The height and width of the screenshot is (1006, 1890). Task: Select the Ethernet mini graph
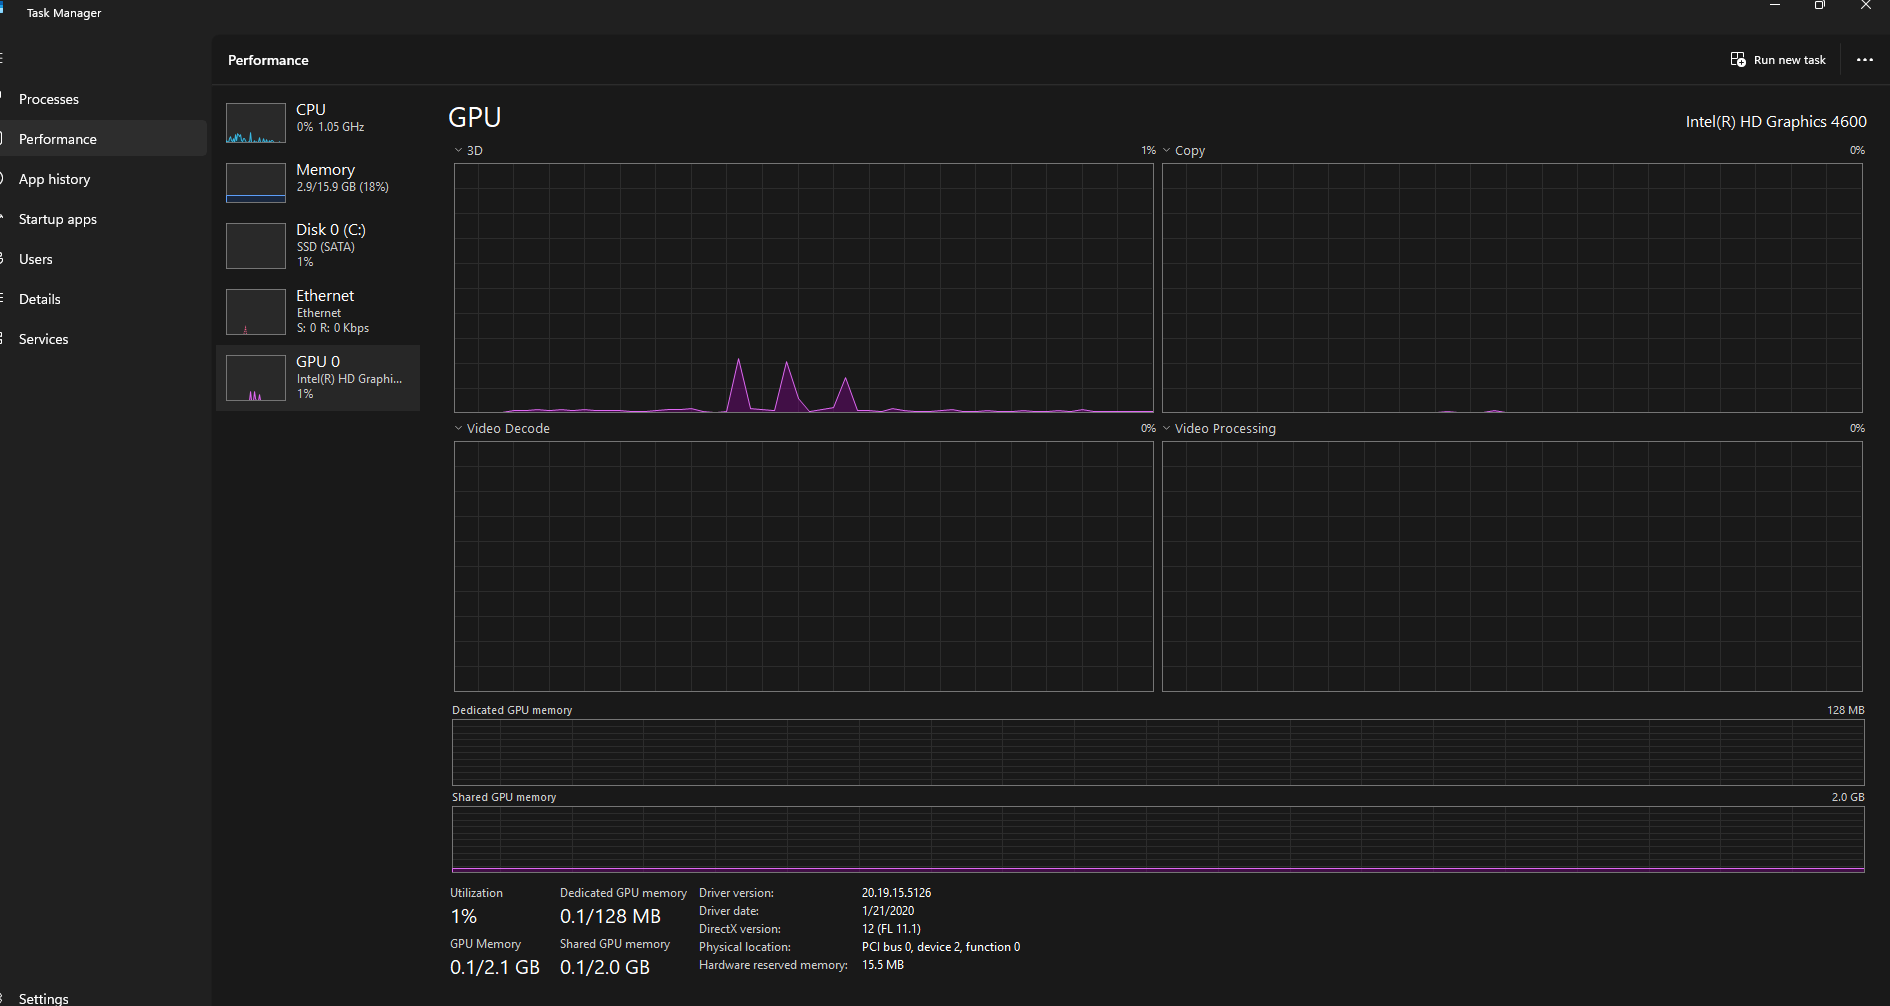pyautogui.click(x=256, y=312)
